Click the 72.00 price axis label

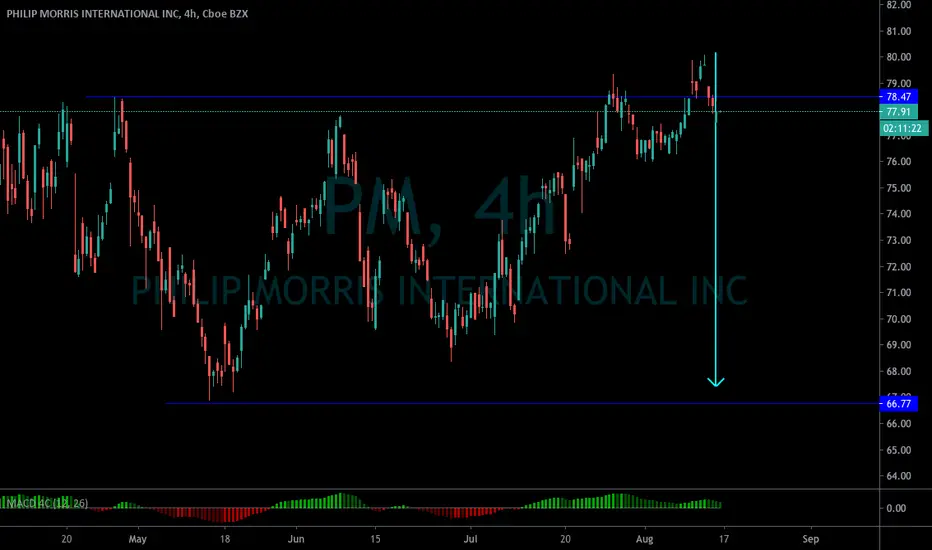[x=898, y=266]
